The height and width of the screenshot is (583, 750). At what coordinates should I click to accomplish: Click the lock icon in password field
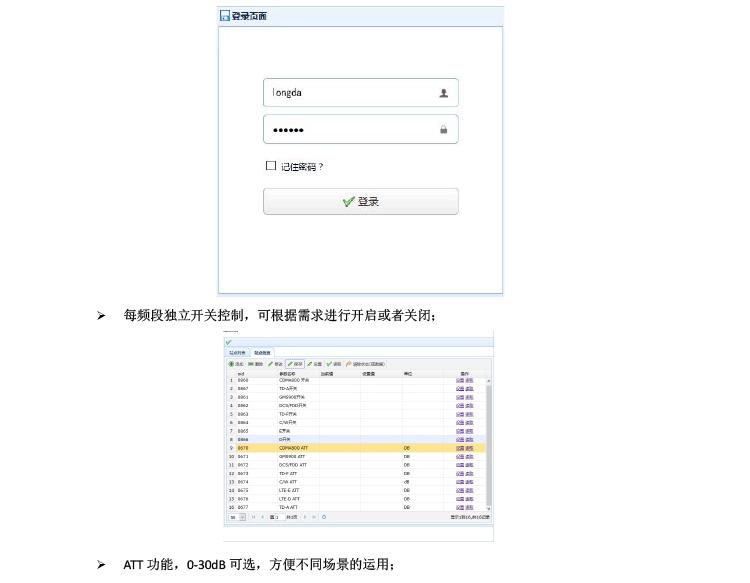[x=444, y=130]
